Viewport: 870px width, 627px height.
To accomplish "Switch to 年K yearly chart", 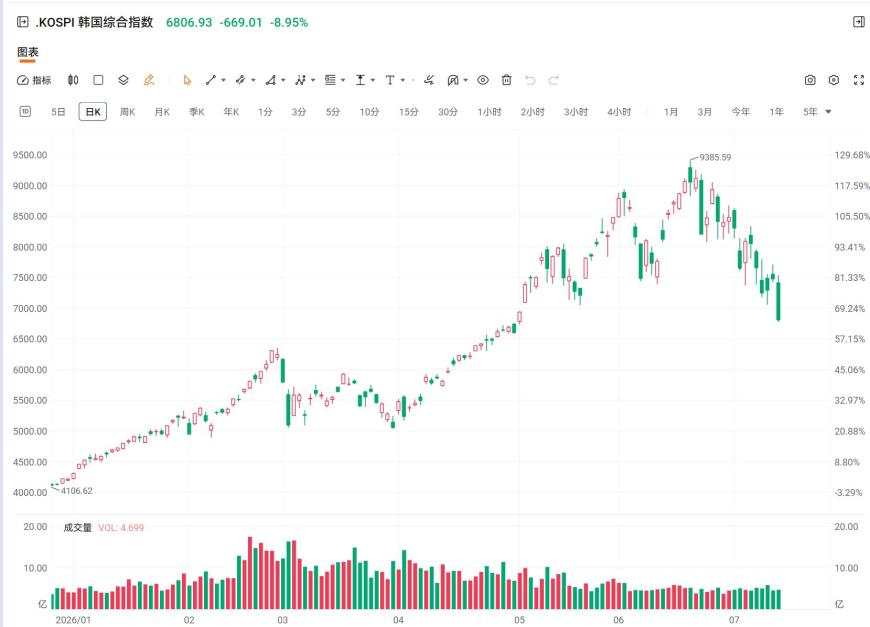I will pyautogui.click(x=231, y=112).
